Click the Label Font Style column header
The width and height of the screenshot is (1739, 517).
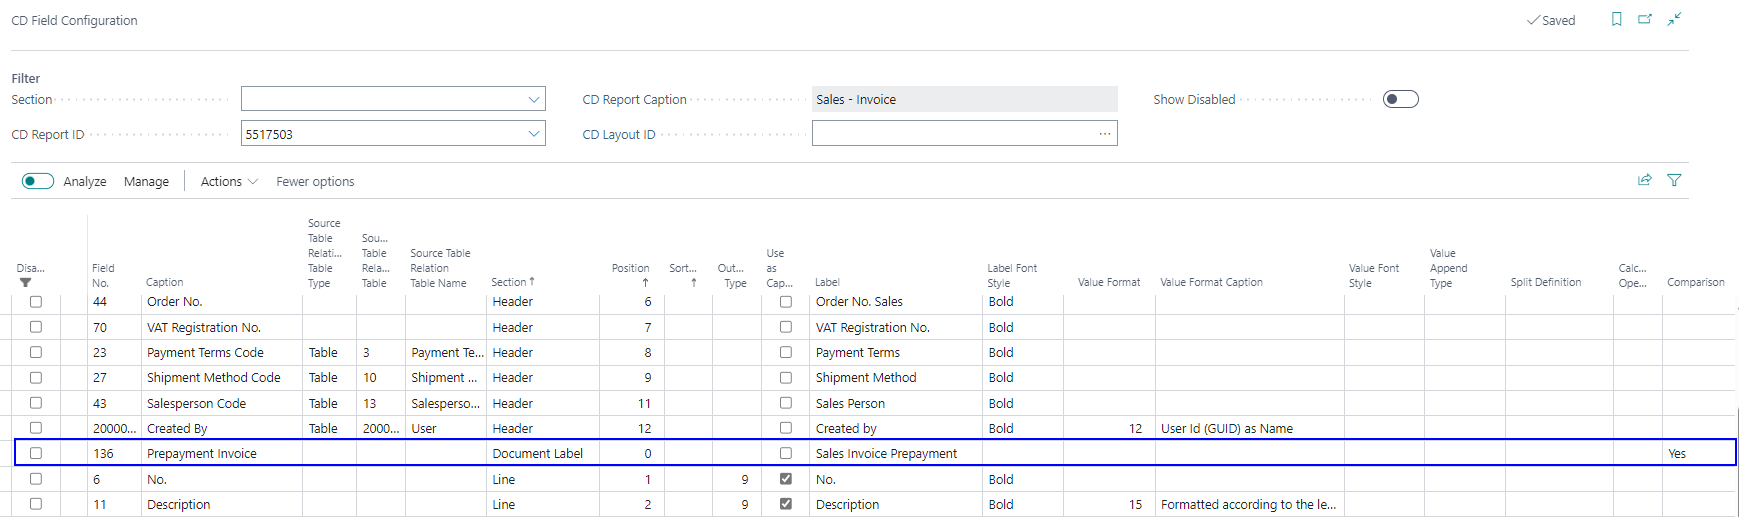pyautogui.click(x=1012, y=275)
